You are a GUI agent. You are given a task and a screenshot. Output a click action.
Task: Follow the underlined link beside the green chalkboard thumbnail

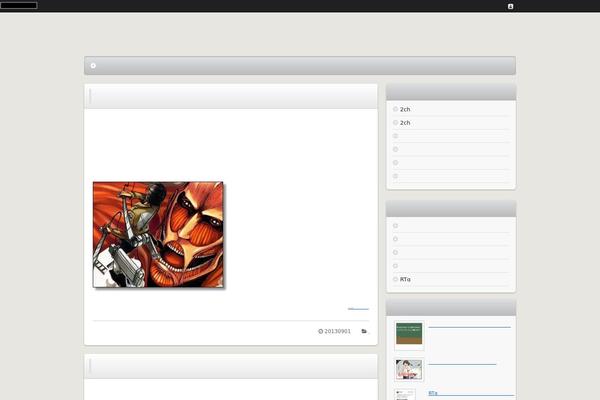pyautogui.click(x=470, y=327)
